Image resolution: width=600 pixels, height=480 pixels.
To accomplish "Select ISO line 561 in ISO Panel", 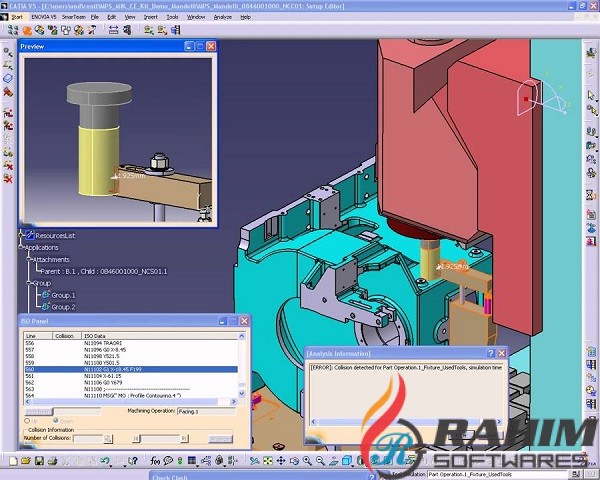I will point(131,376).
